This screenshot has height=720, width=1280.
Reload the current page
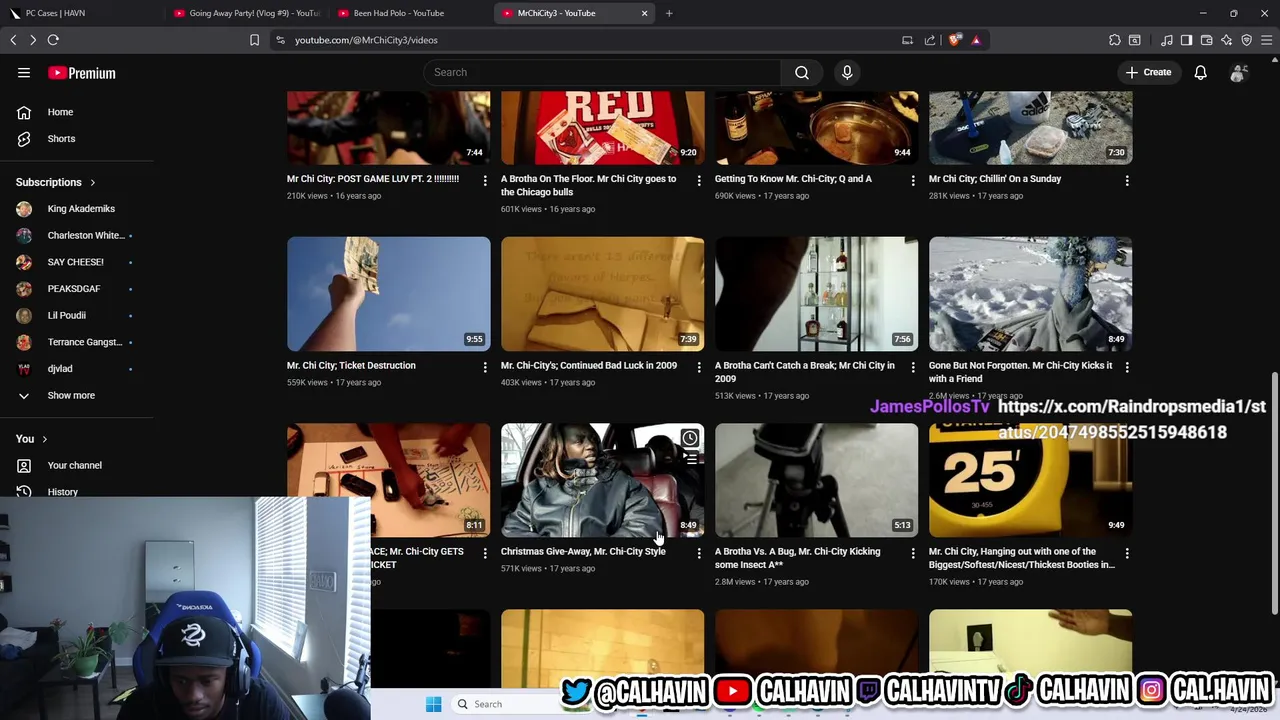click(x=53, y=40)
